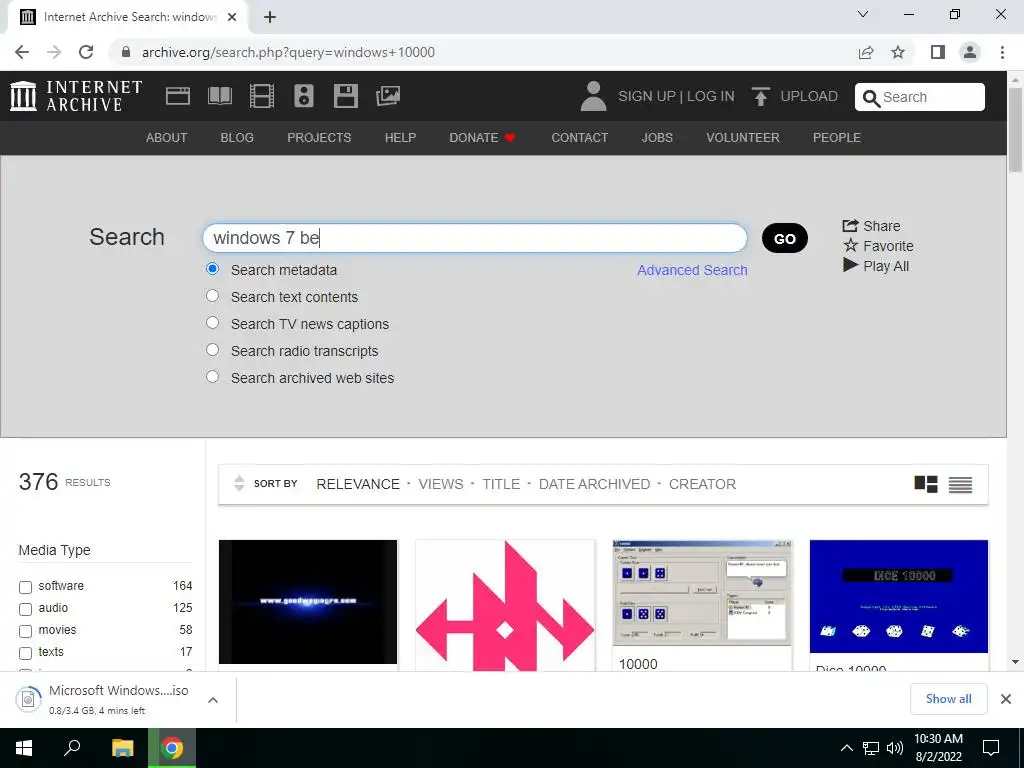The width and height of the screenshot is (1024, 768).
Task: Open the Internet Archive home logo
Action: [x=76, y=96]
